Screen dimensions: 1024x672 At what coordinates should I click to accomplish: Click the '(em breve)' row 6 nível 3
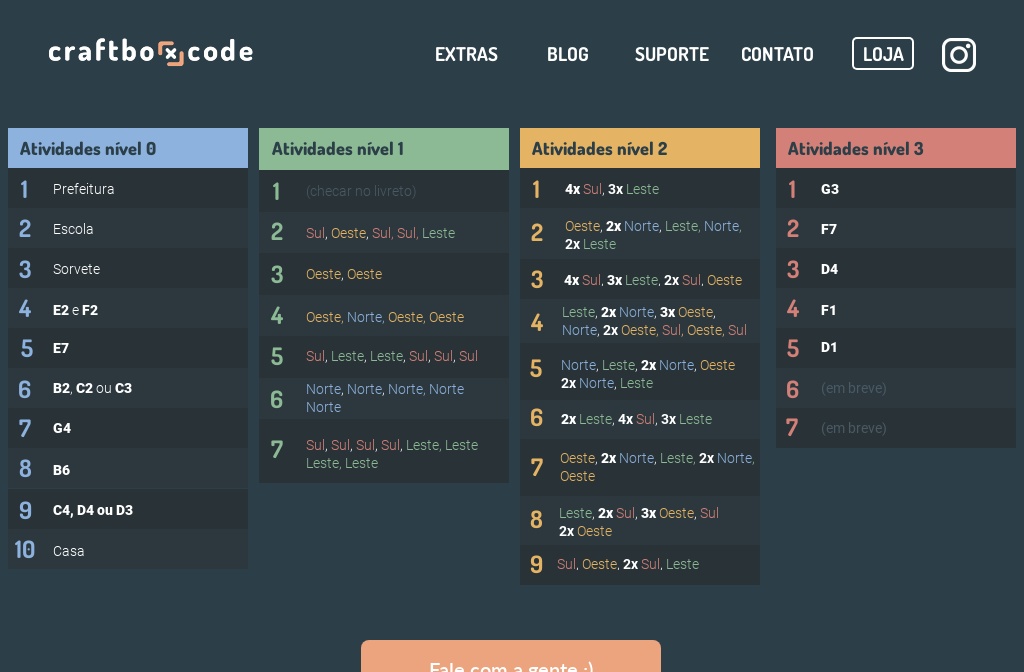[x=896, y=388]
